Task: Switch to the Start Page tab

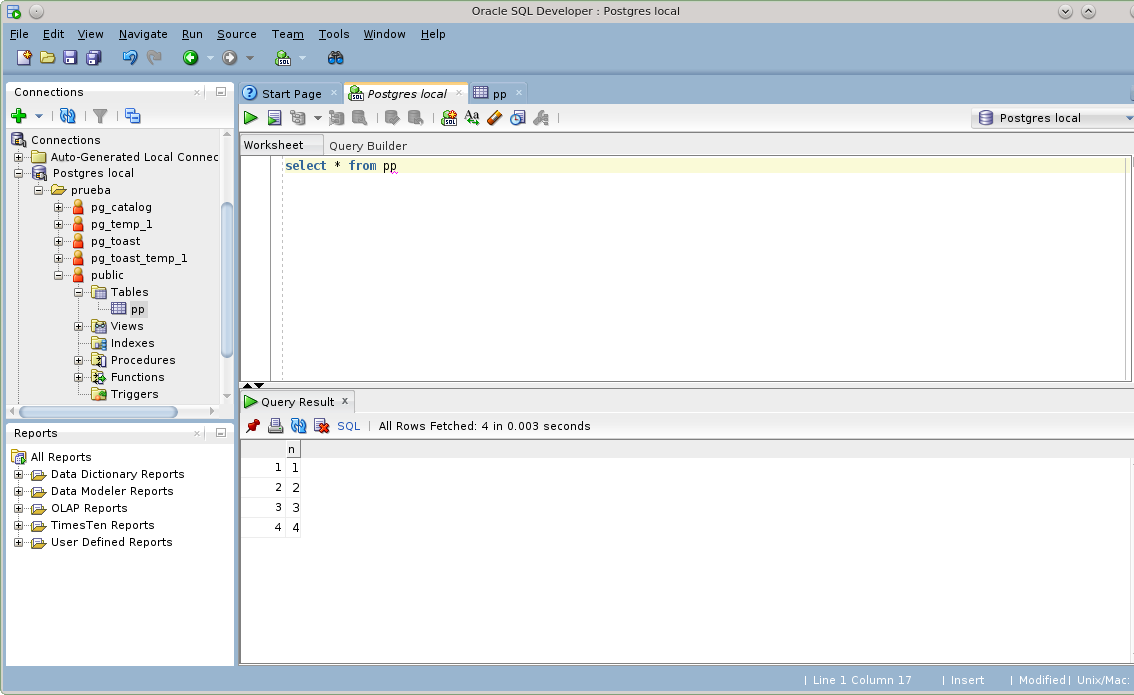Action: point(291,93)
